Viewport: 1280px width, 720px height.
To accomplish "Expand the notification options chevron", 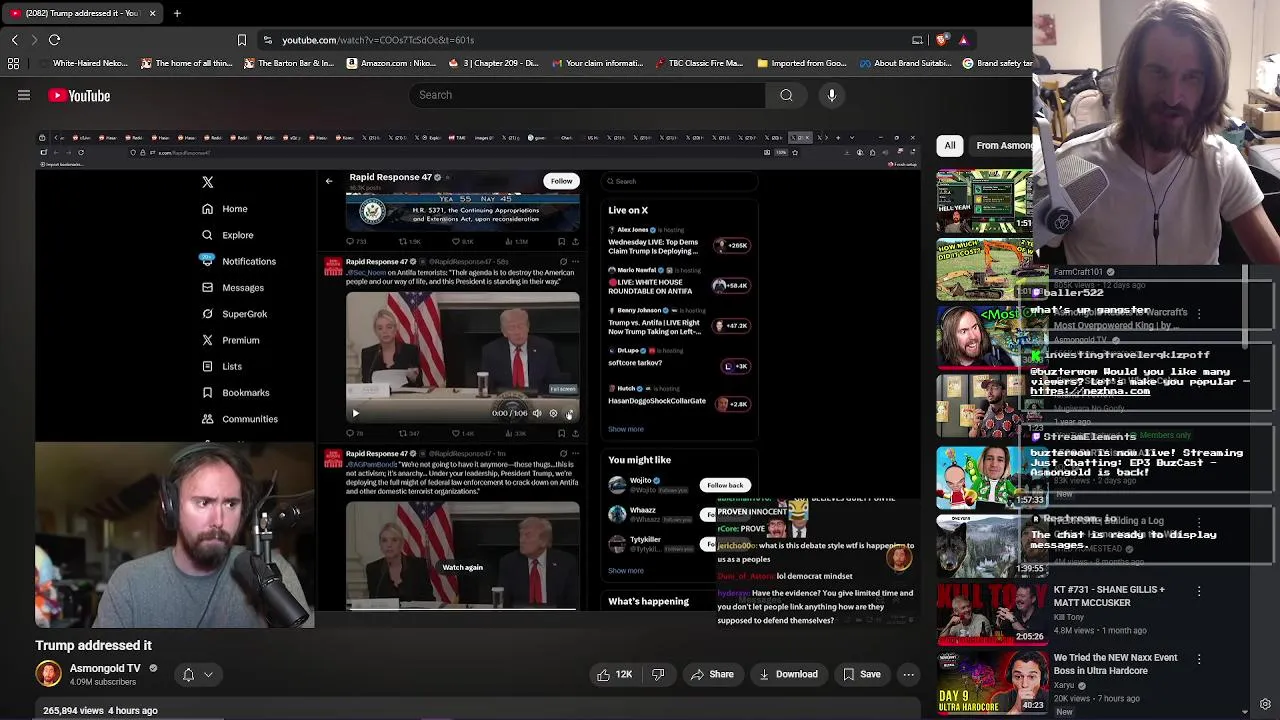I will 208,675.
